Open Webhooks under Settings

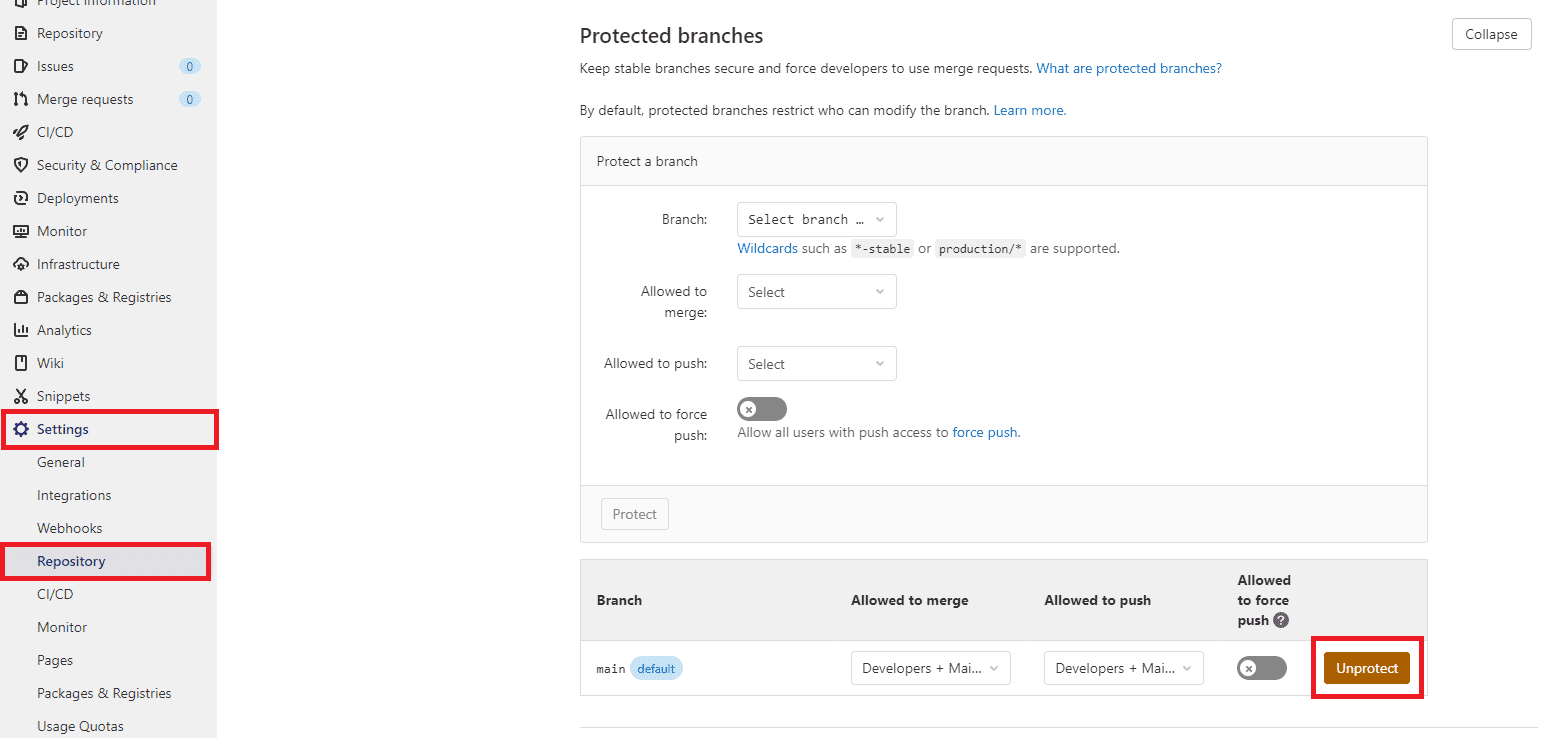click(x=70, y=528)
